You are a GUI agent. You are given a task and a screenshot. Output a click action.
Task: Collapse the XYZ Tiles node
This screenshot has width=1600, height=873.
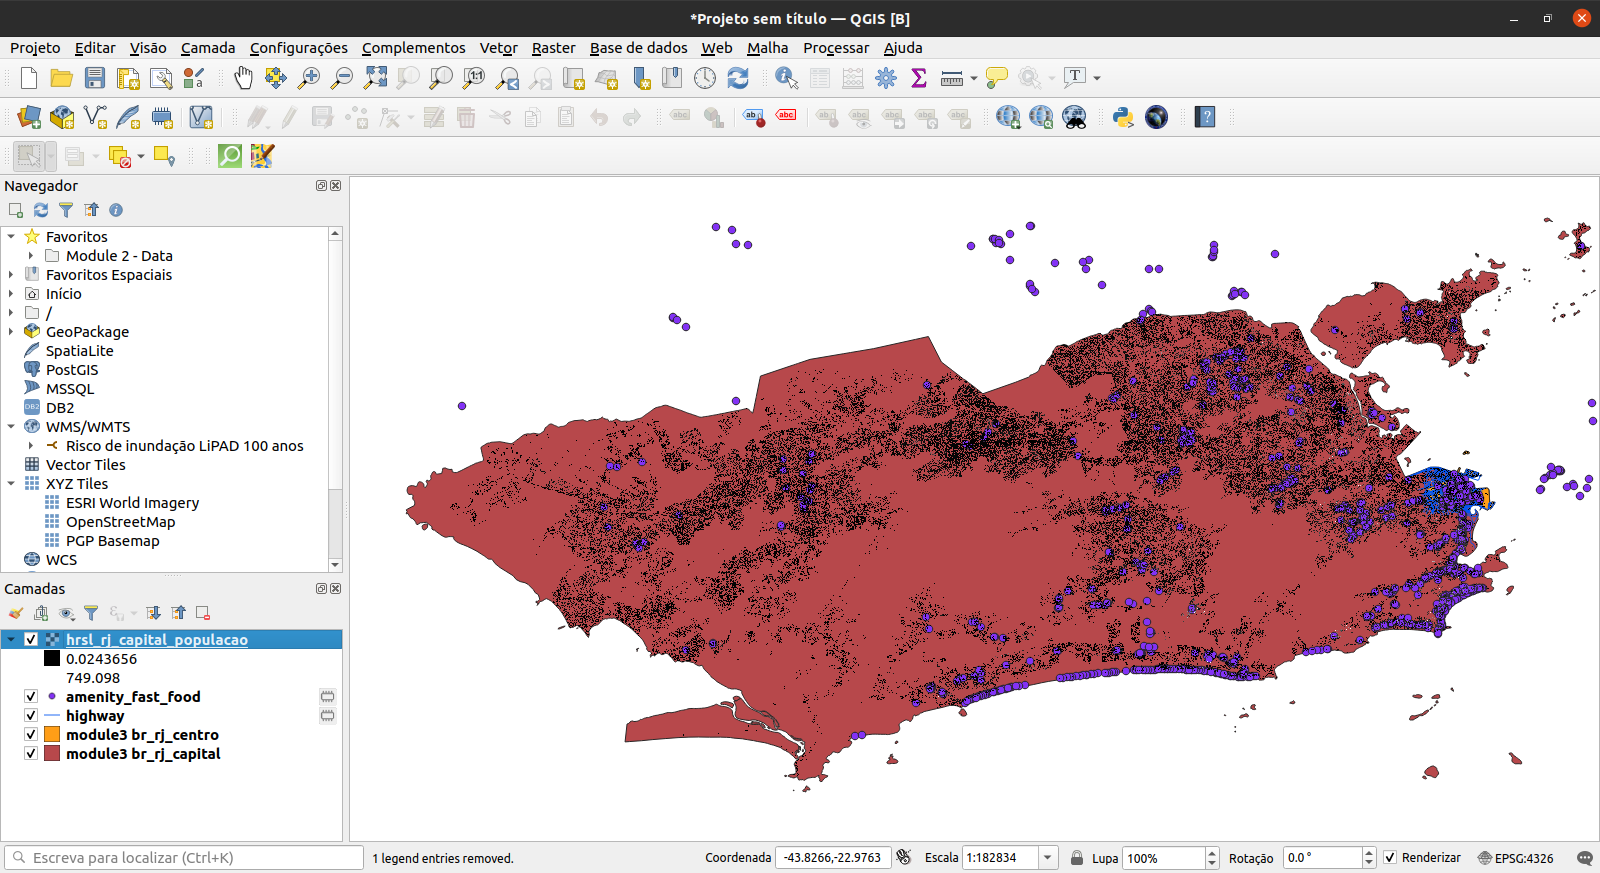click(11, 484)
